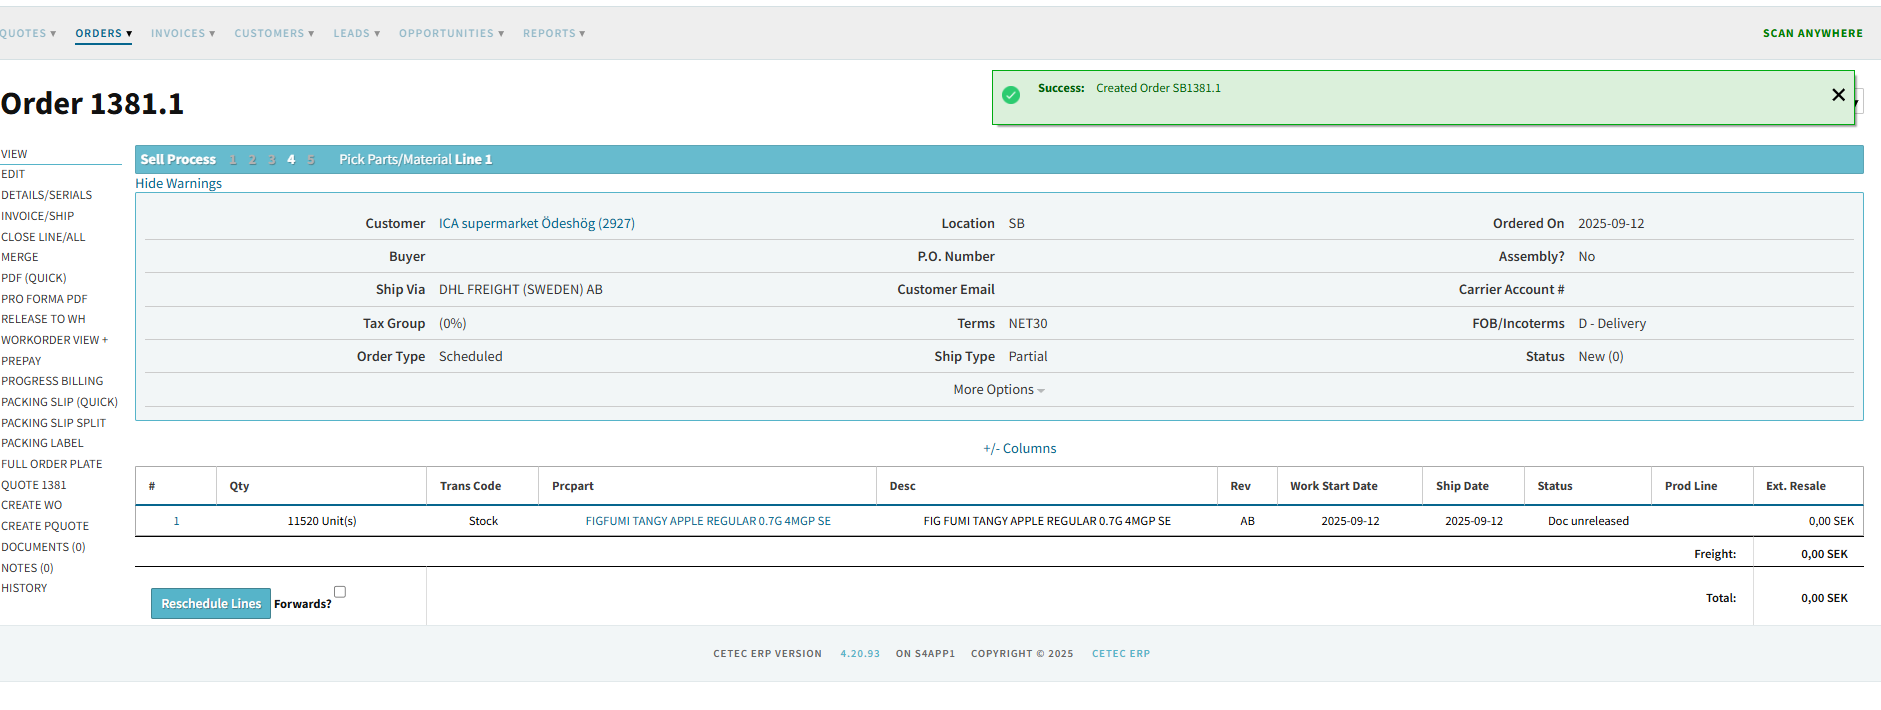This screenshot has height=710, width=1881.
Task: Sort by Ship Date column header
Action: coord(1462,486)
